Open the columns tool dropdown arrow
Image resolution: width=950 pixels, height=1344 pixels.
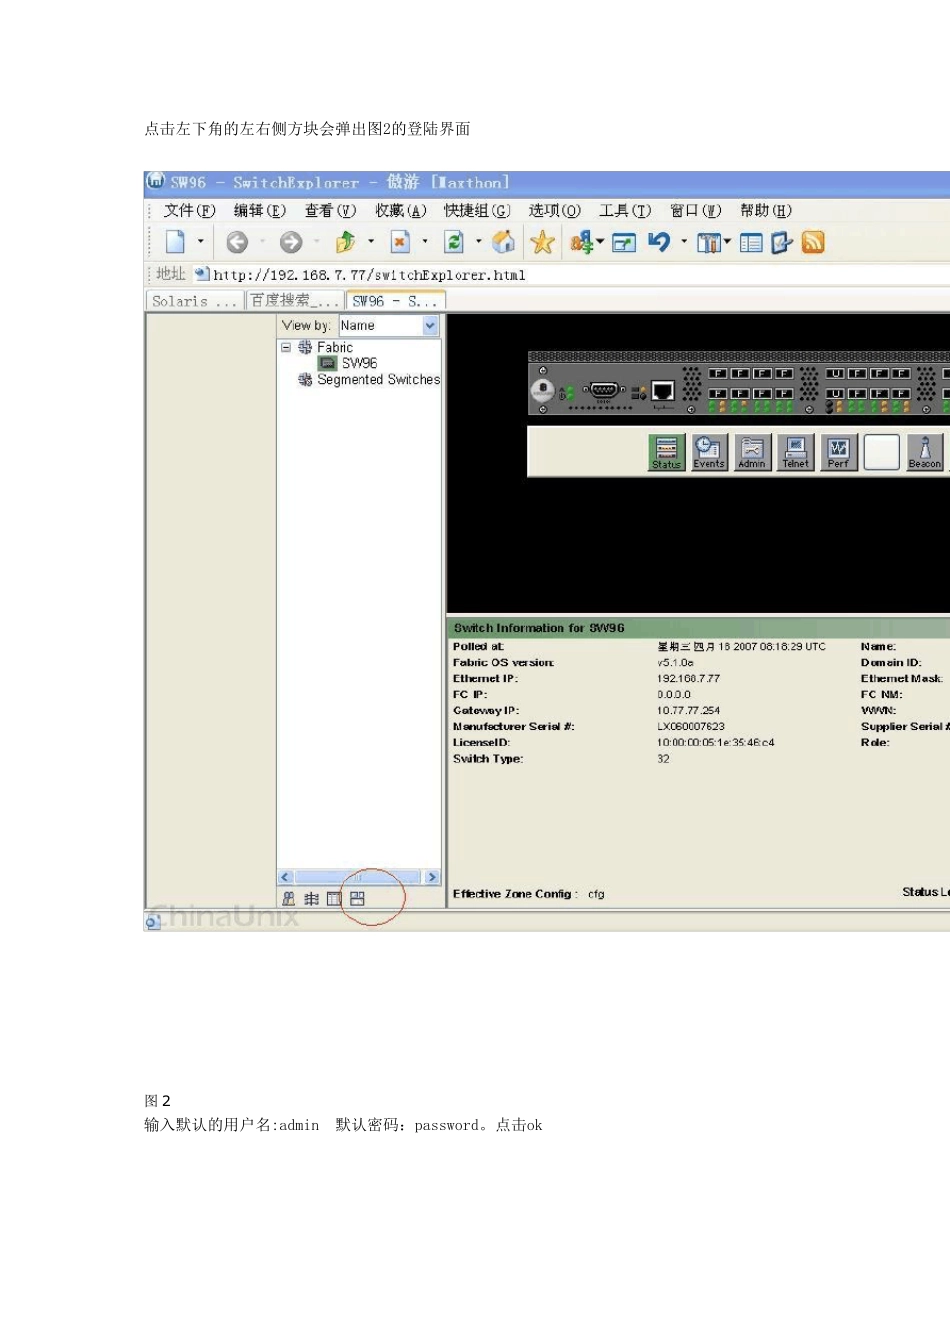pos(727,242)
